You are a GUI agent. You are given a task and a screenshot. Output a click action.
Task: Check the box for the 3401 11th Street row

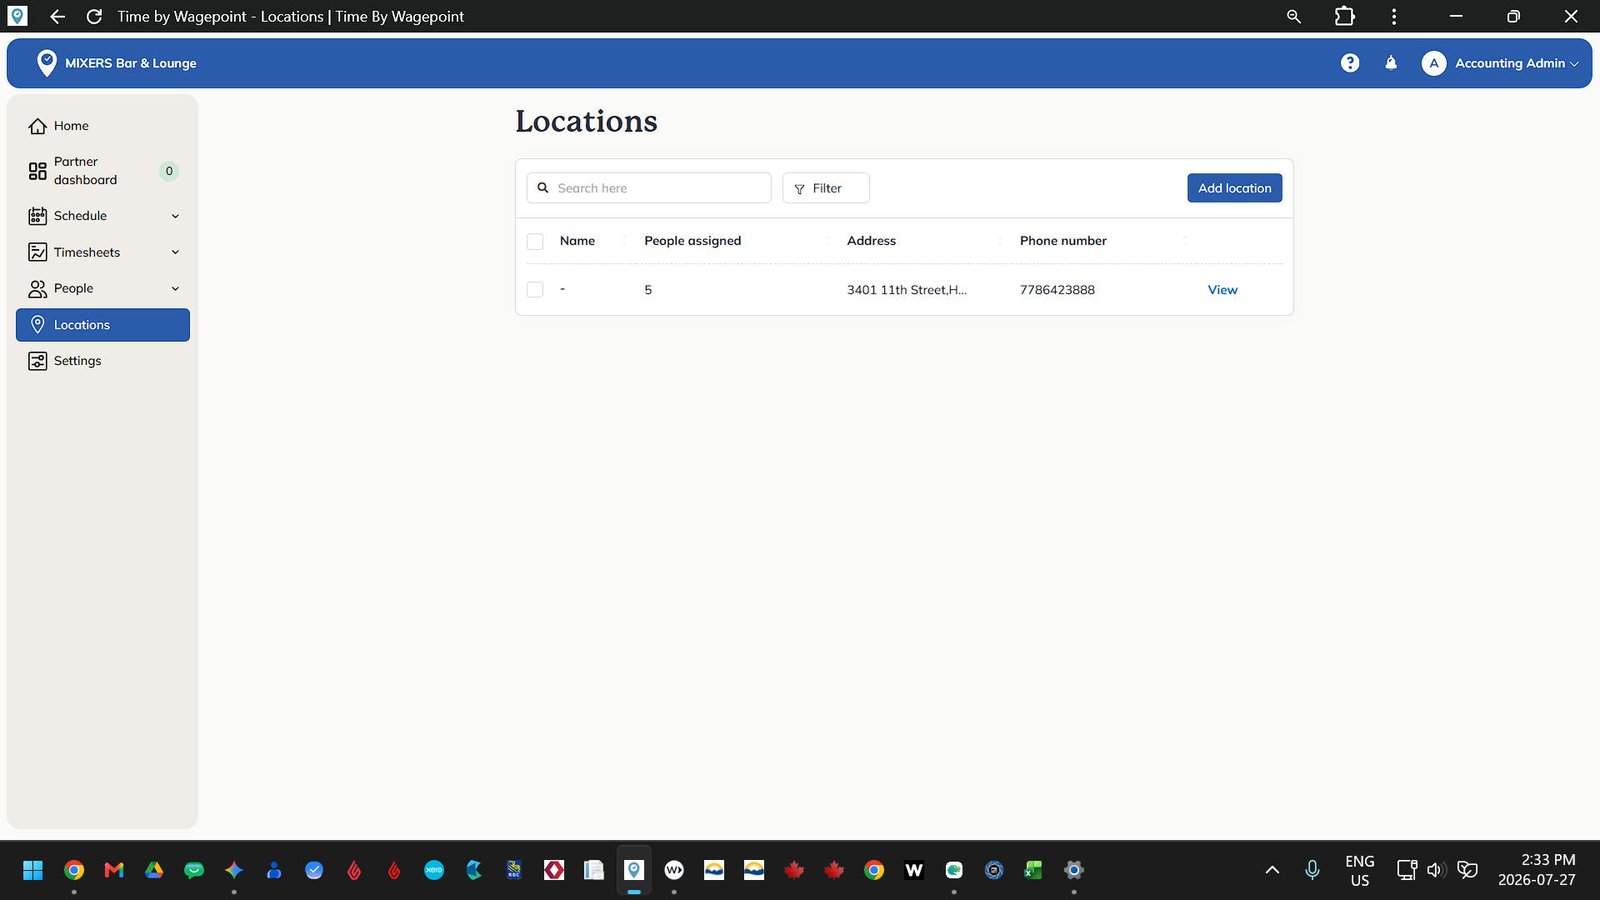tap(535, 290)
